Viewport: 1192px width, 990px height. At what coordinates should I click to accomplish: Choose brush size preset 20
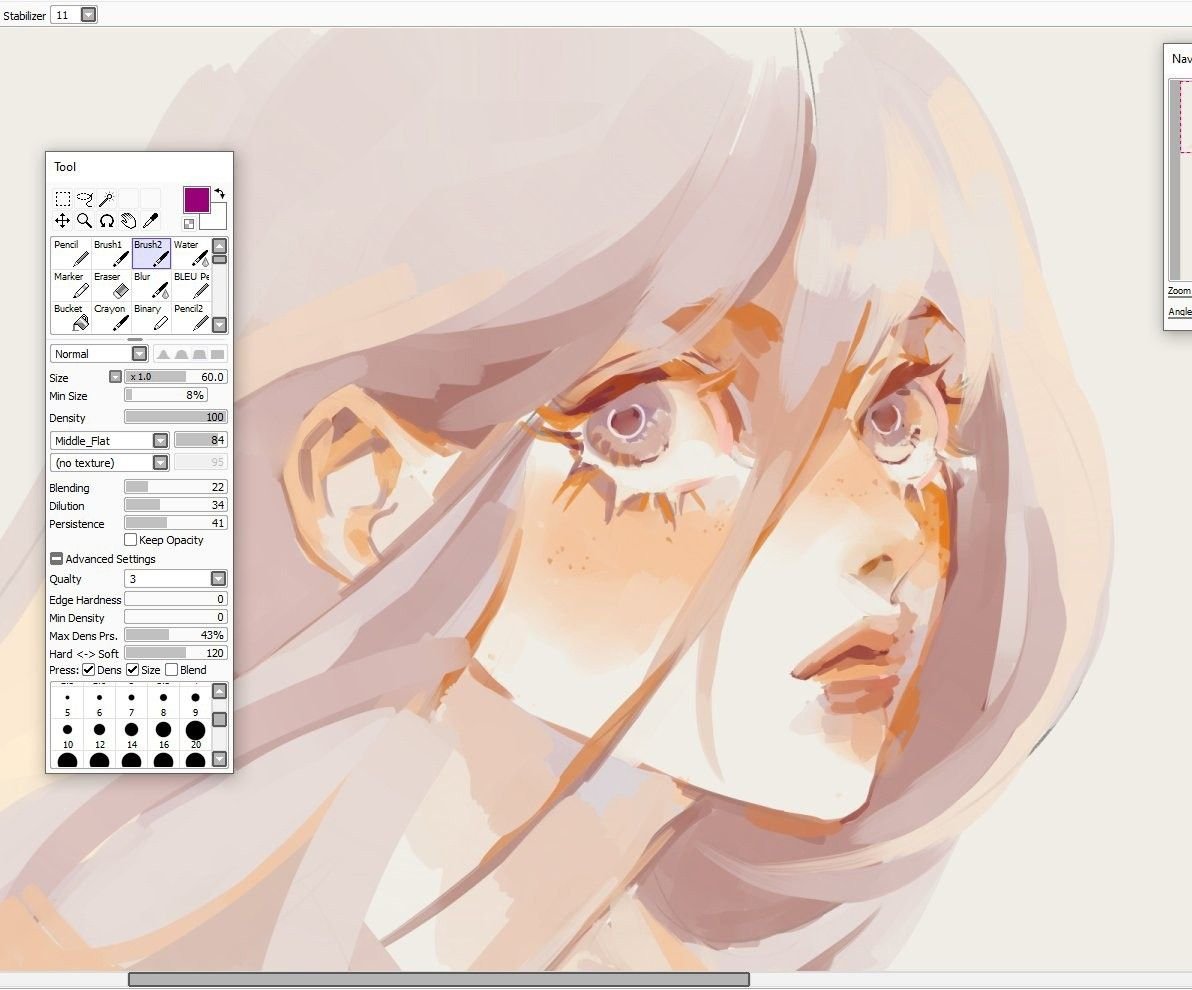click(x=195, y=730)
